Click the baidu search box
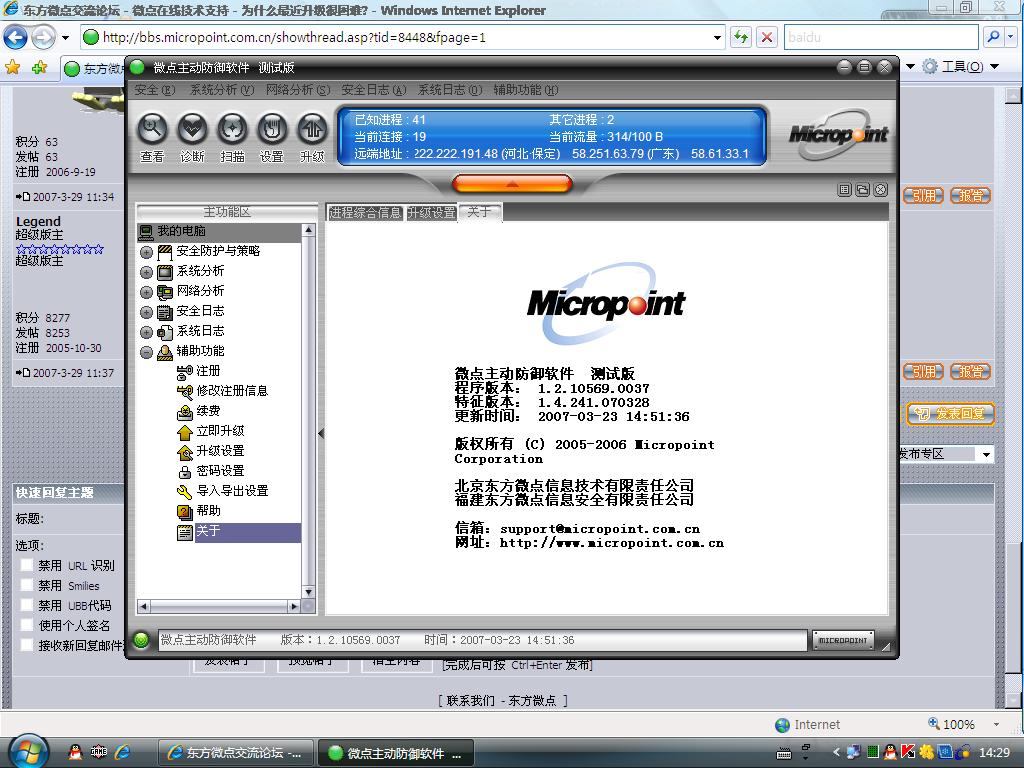This screenshot has height=768, width=1024. pyautogui.click(x=882, y=37)
